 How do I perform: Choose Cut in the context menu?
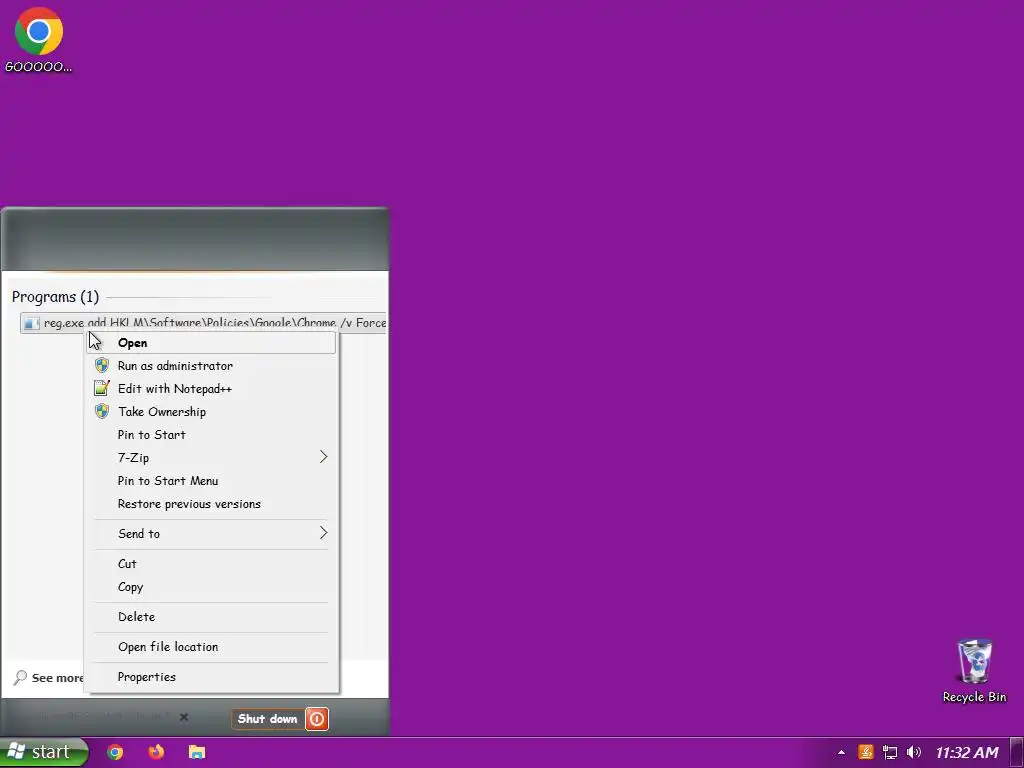point(211,564)
